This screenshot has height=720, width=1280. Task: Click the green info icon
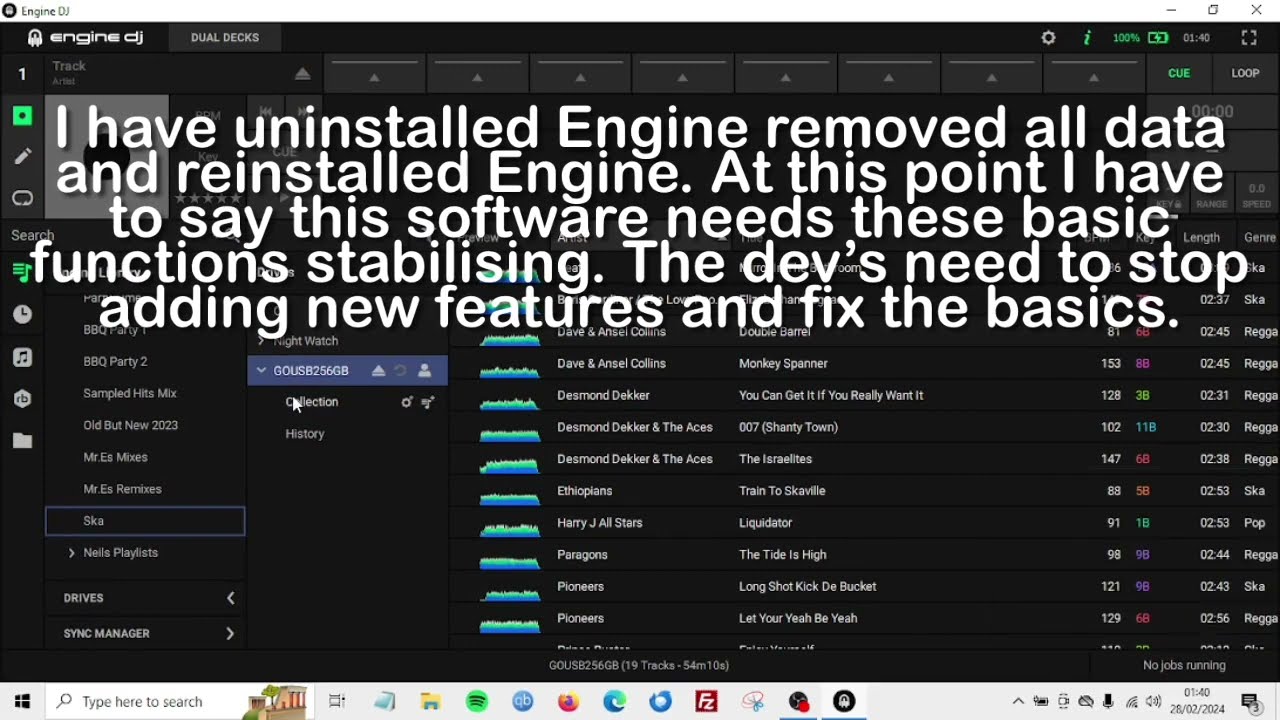(1087, 38)
